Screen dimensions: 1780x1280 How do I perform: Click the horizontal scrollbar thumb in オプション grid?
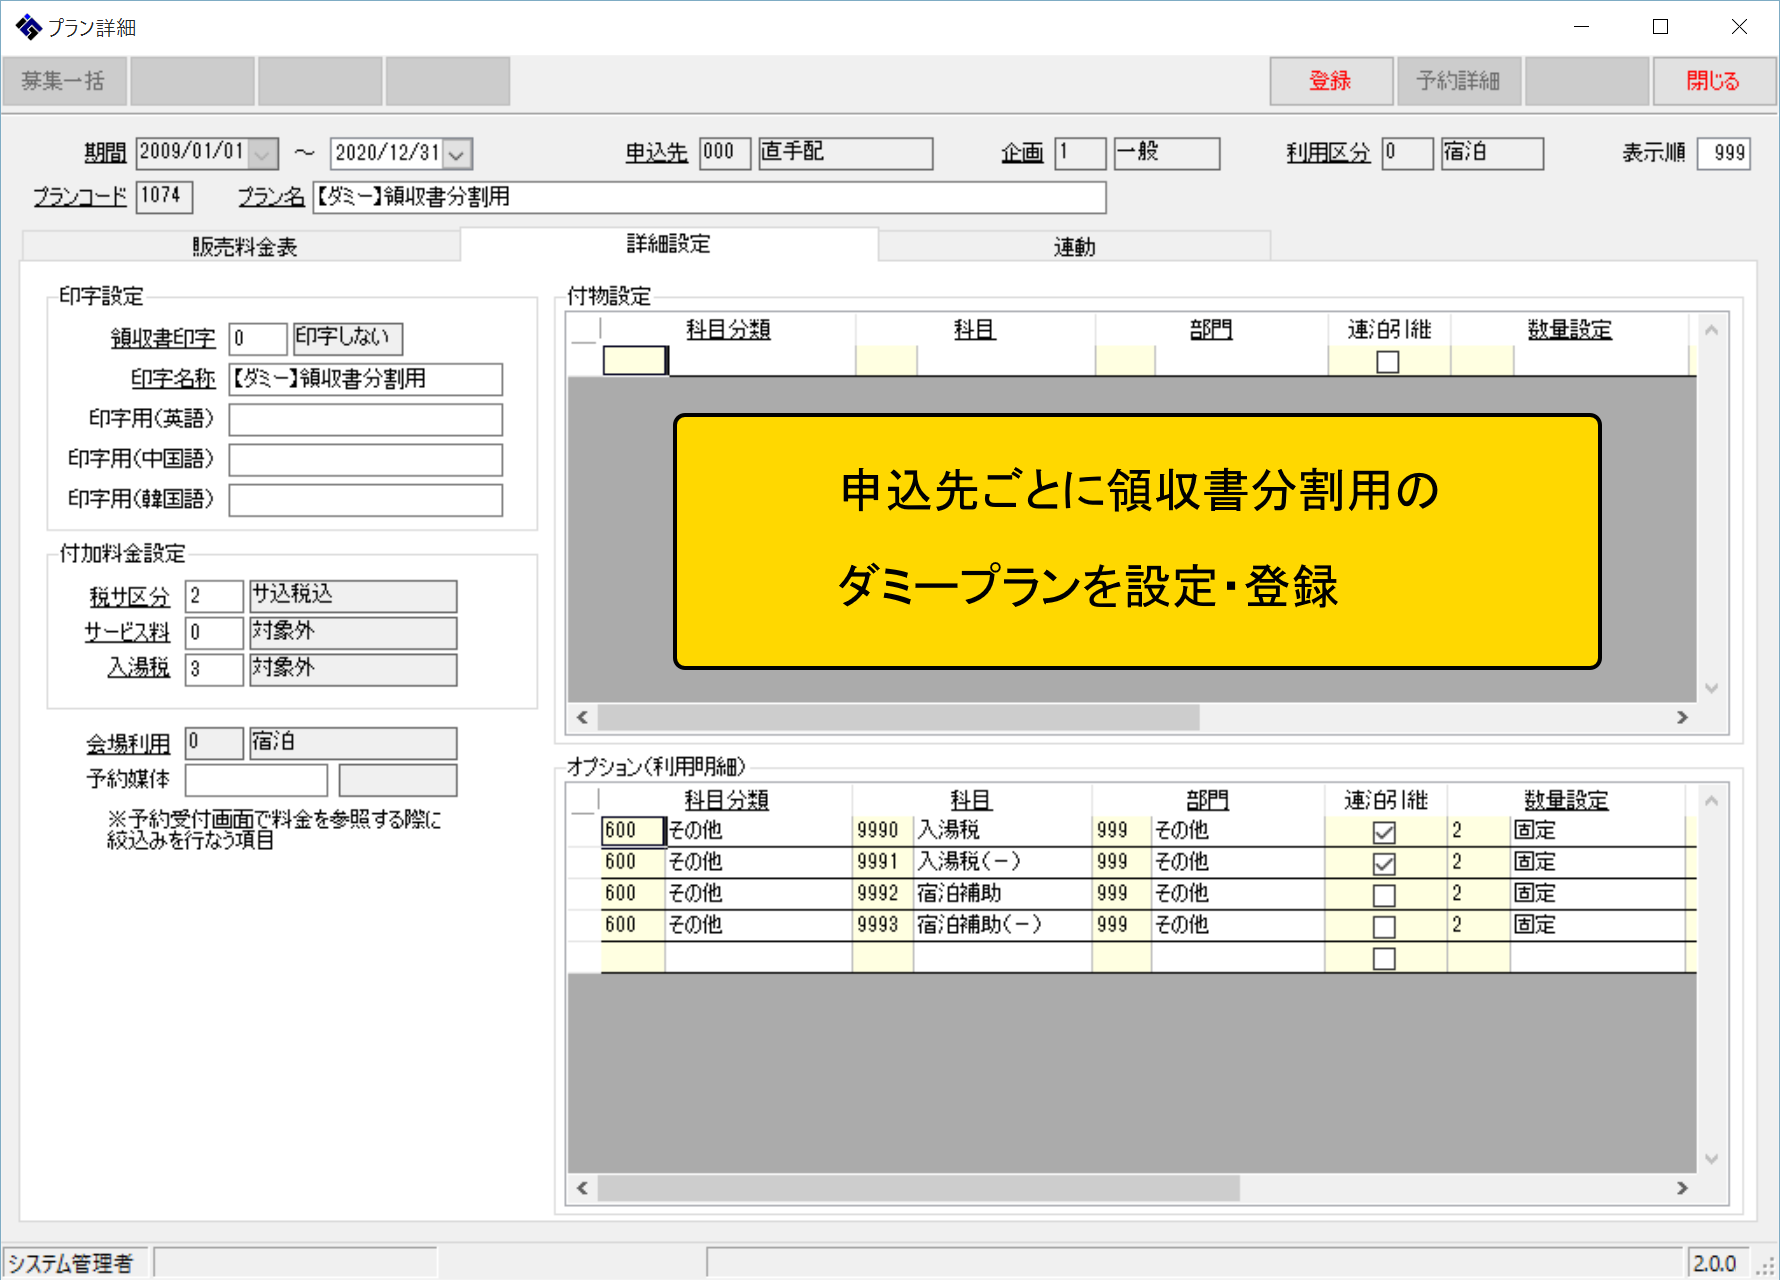coord(917,1188)
